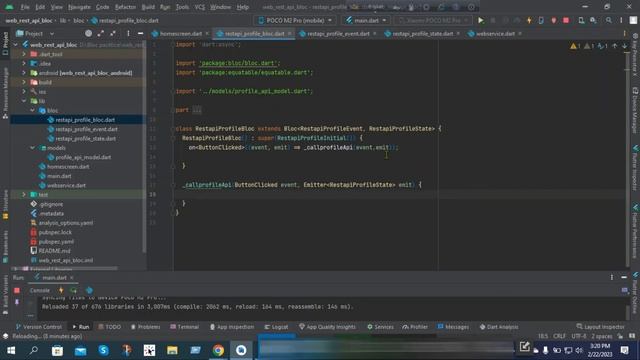Switch to restapi_profile_event.dart tab
Viewport: 640px width, 360px height.
[338, 33]
